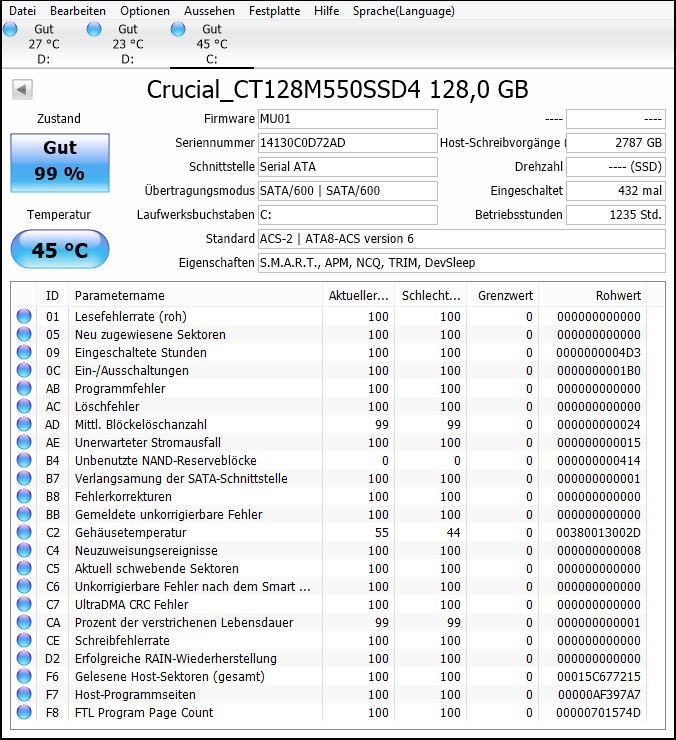Open the Hilfe menu
The height and width of the screenshot is (740, 676).
point(327,10)
